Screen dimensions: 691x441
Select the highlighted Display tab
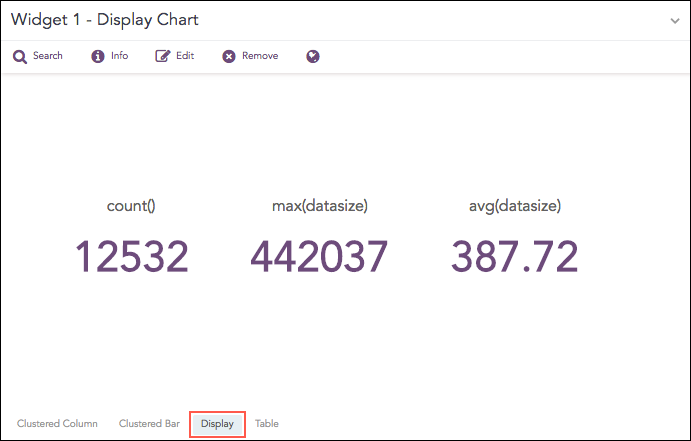[x=217, y=424]
